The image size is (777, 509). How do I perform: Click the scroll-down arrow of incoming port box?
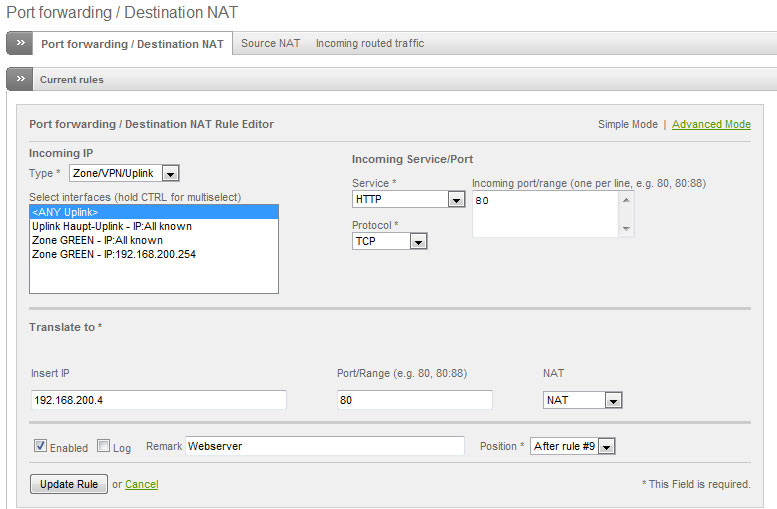[x=626, y=229]
